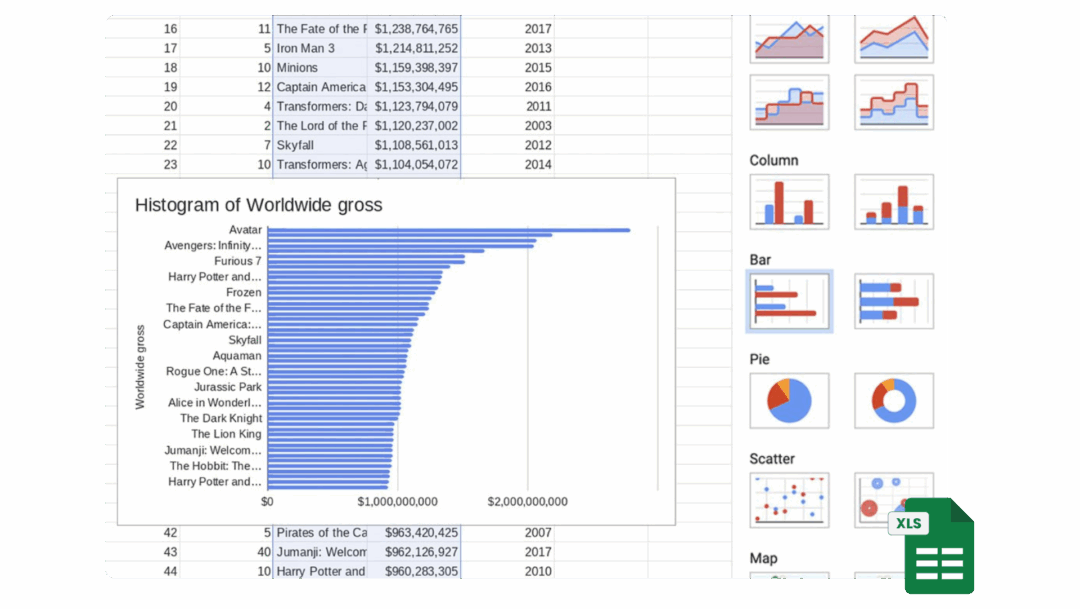Select the $962,126,927 gross cell

click(x=414, y=552)
